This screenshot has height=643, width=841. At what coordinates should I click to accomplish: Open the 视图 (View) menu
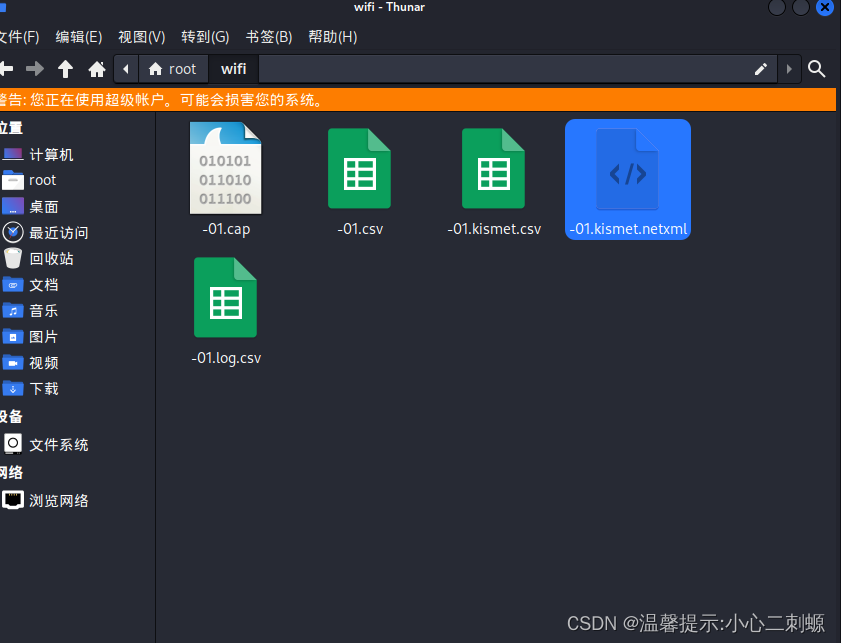141,37
